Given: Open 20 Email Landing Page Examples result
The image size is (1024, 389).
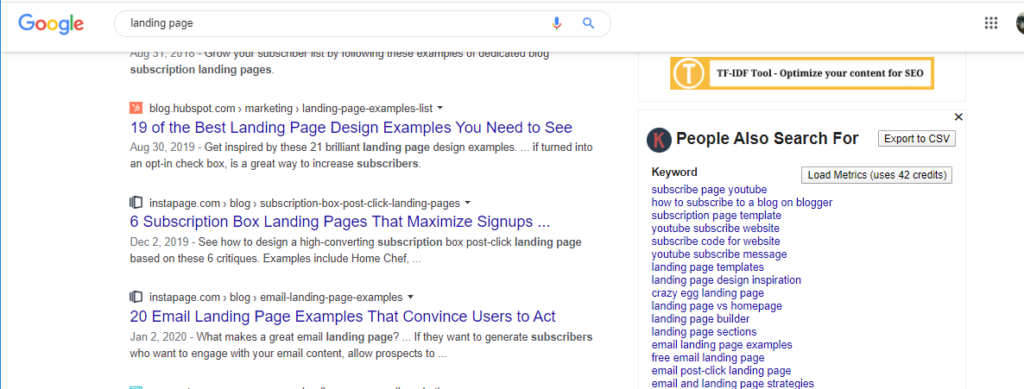Looking at the screenshot, I should 342,317.
